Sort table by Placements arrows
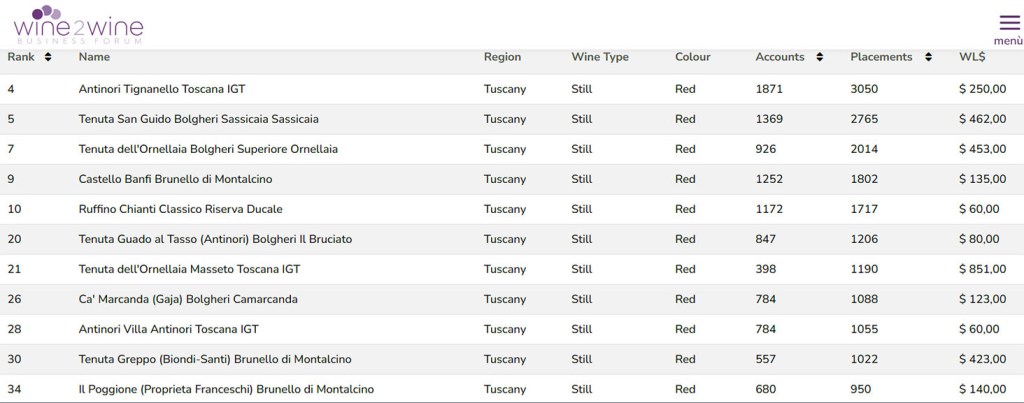This screenshot has width=1024, height=403. click(x=928, y=57)
